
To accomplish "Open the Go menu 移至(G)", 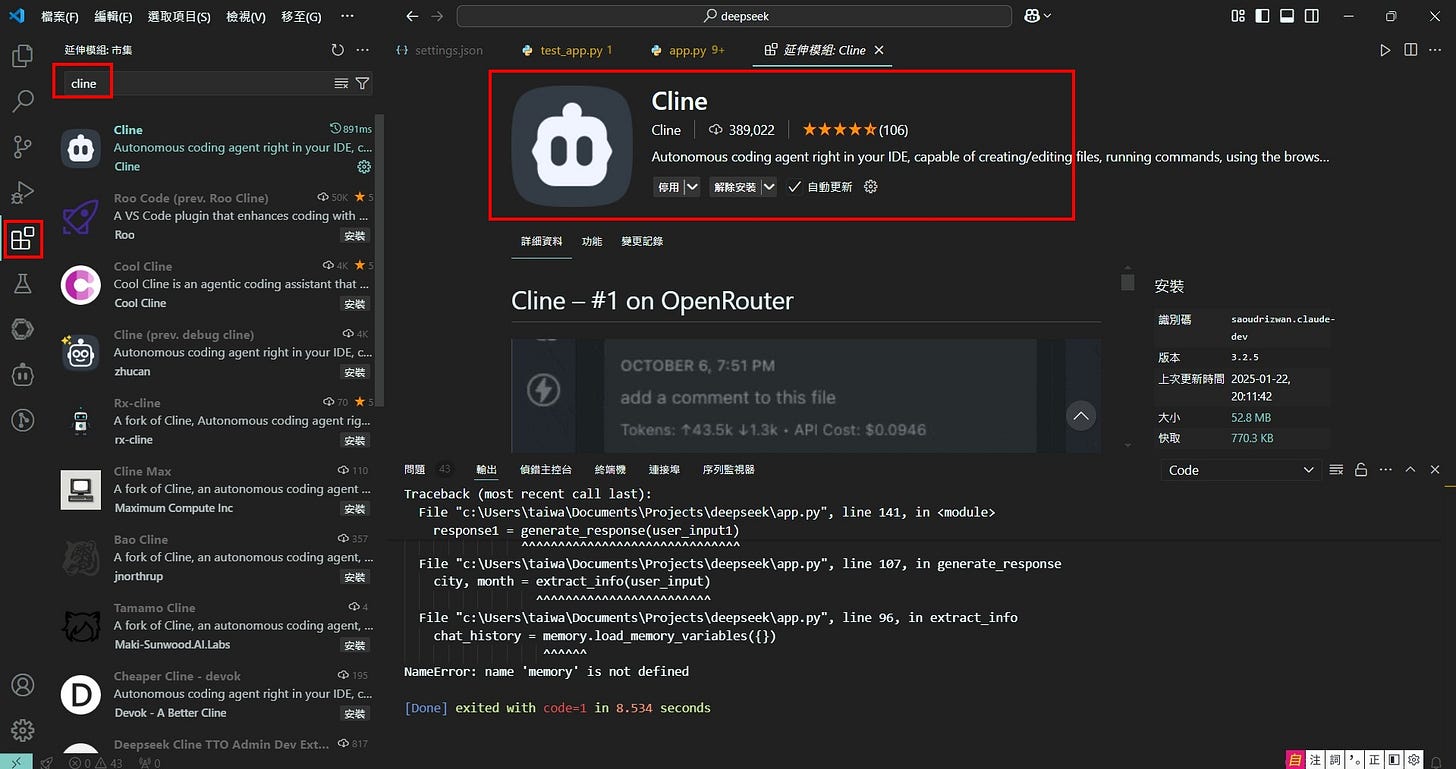I will (301, 17).
